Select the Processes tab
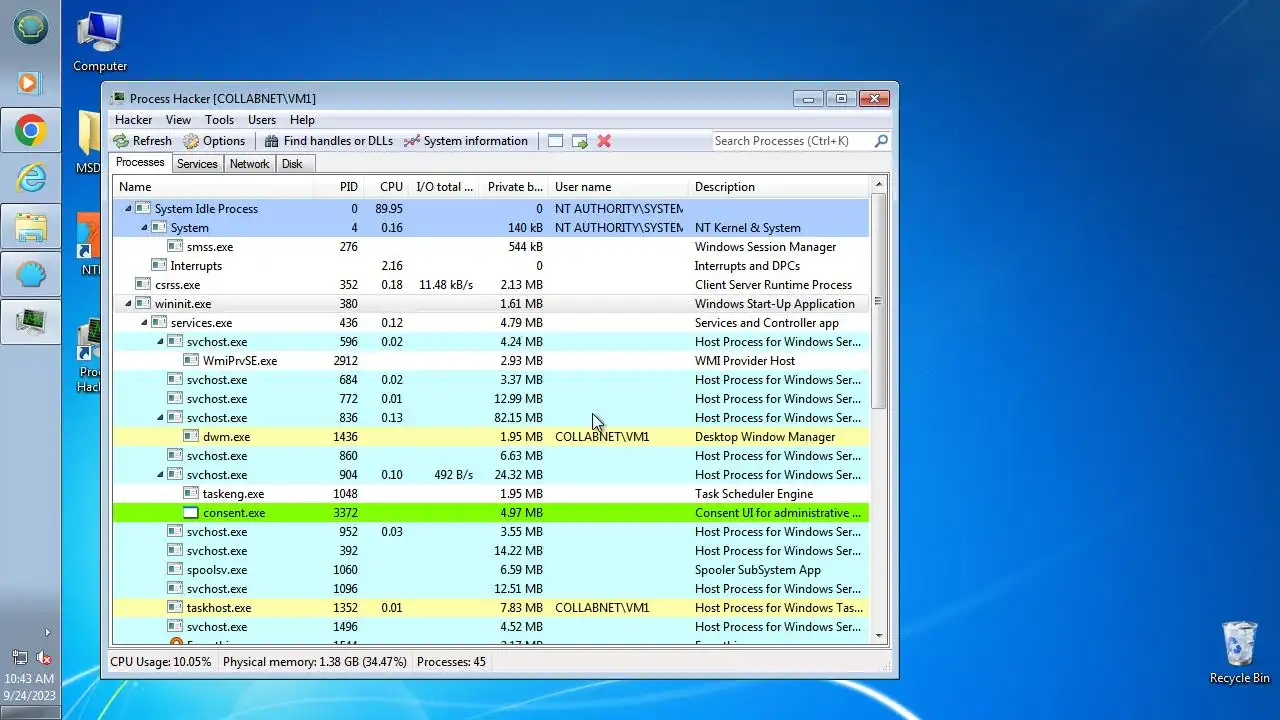 (140, 163)
